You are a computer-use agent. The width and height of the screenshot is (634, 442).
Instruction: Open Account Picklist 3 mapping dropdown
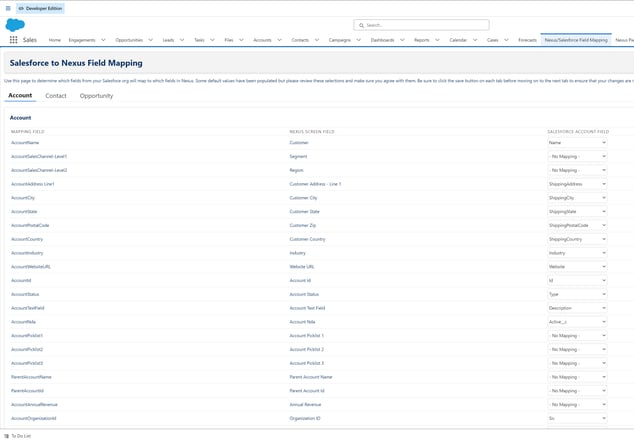coord(577,363)
